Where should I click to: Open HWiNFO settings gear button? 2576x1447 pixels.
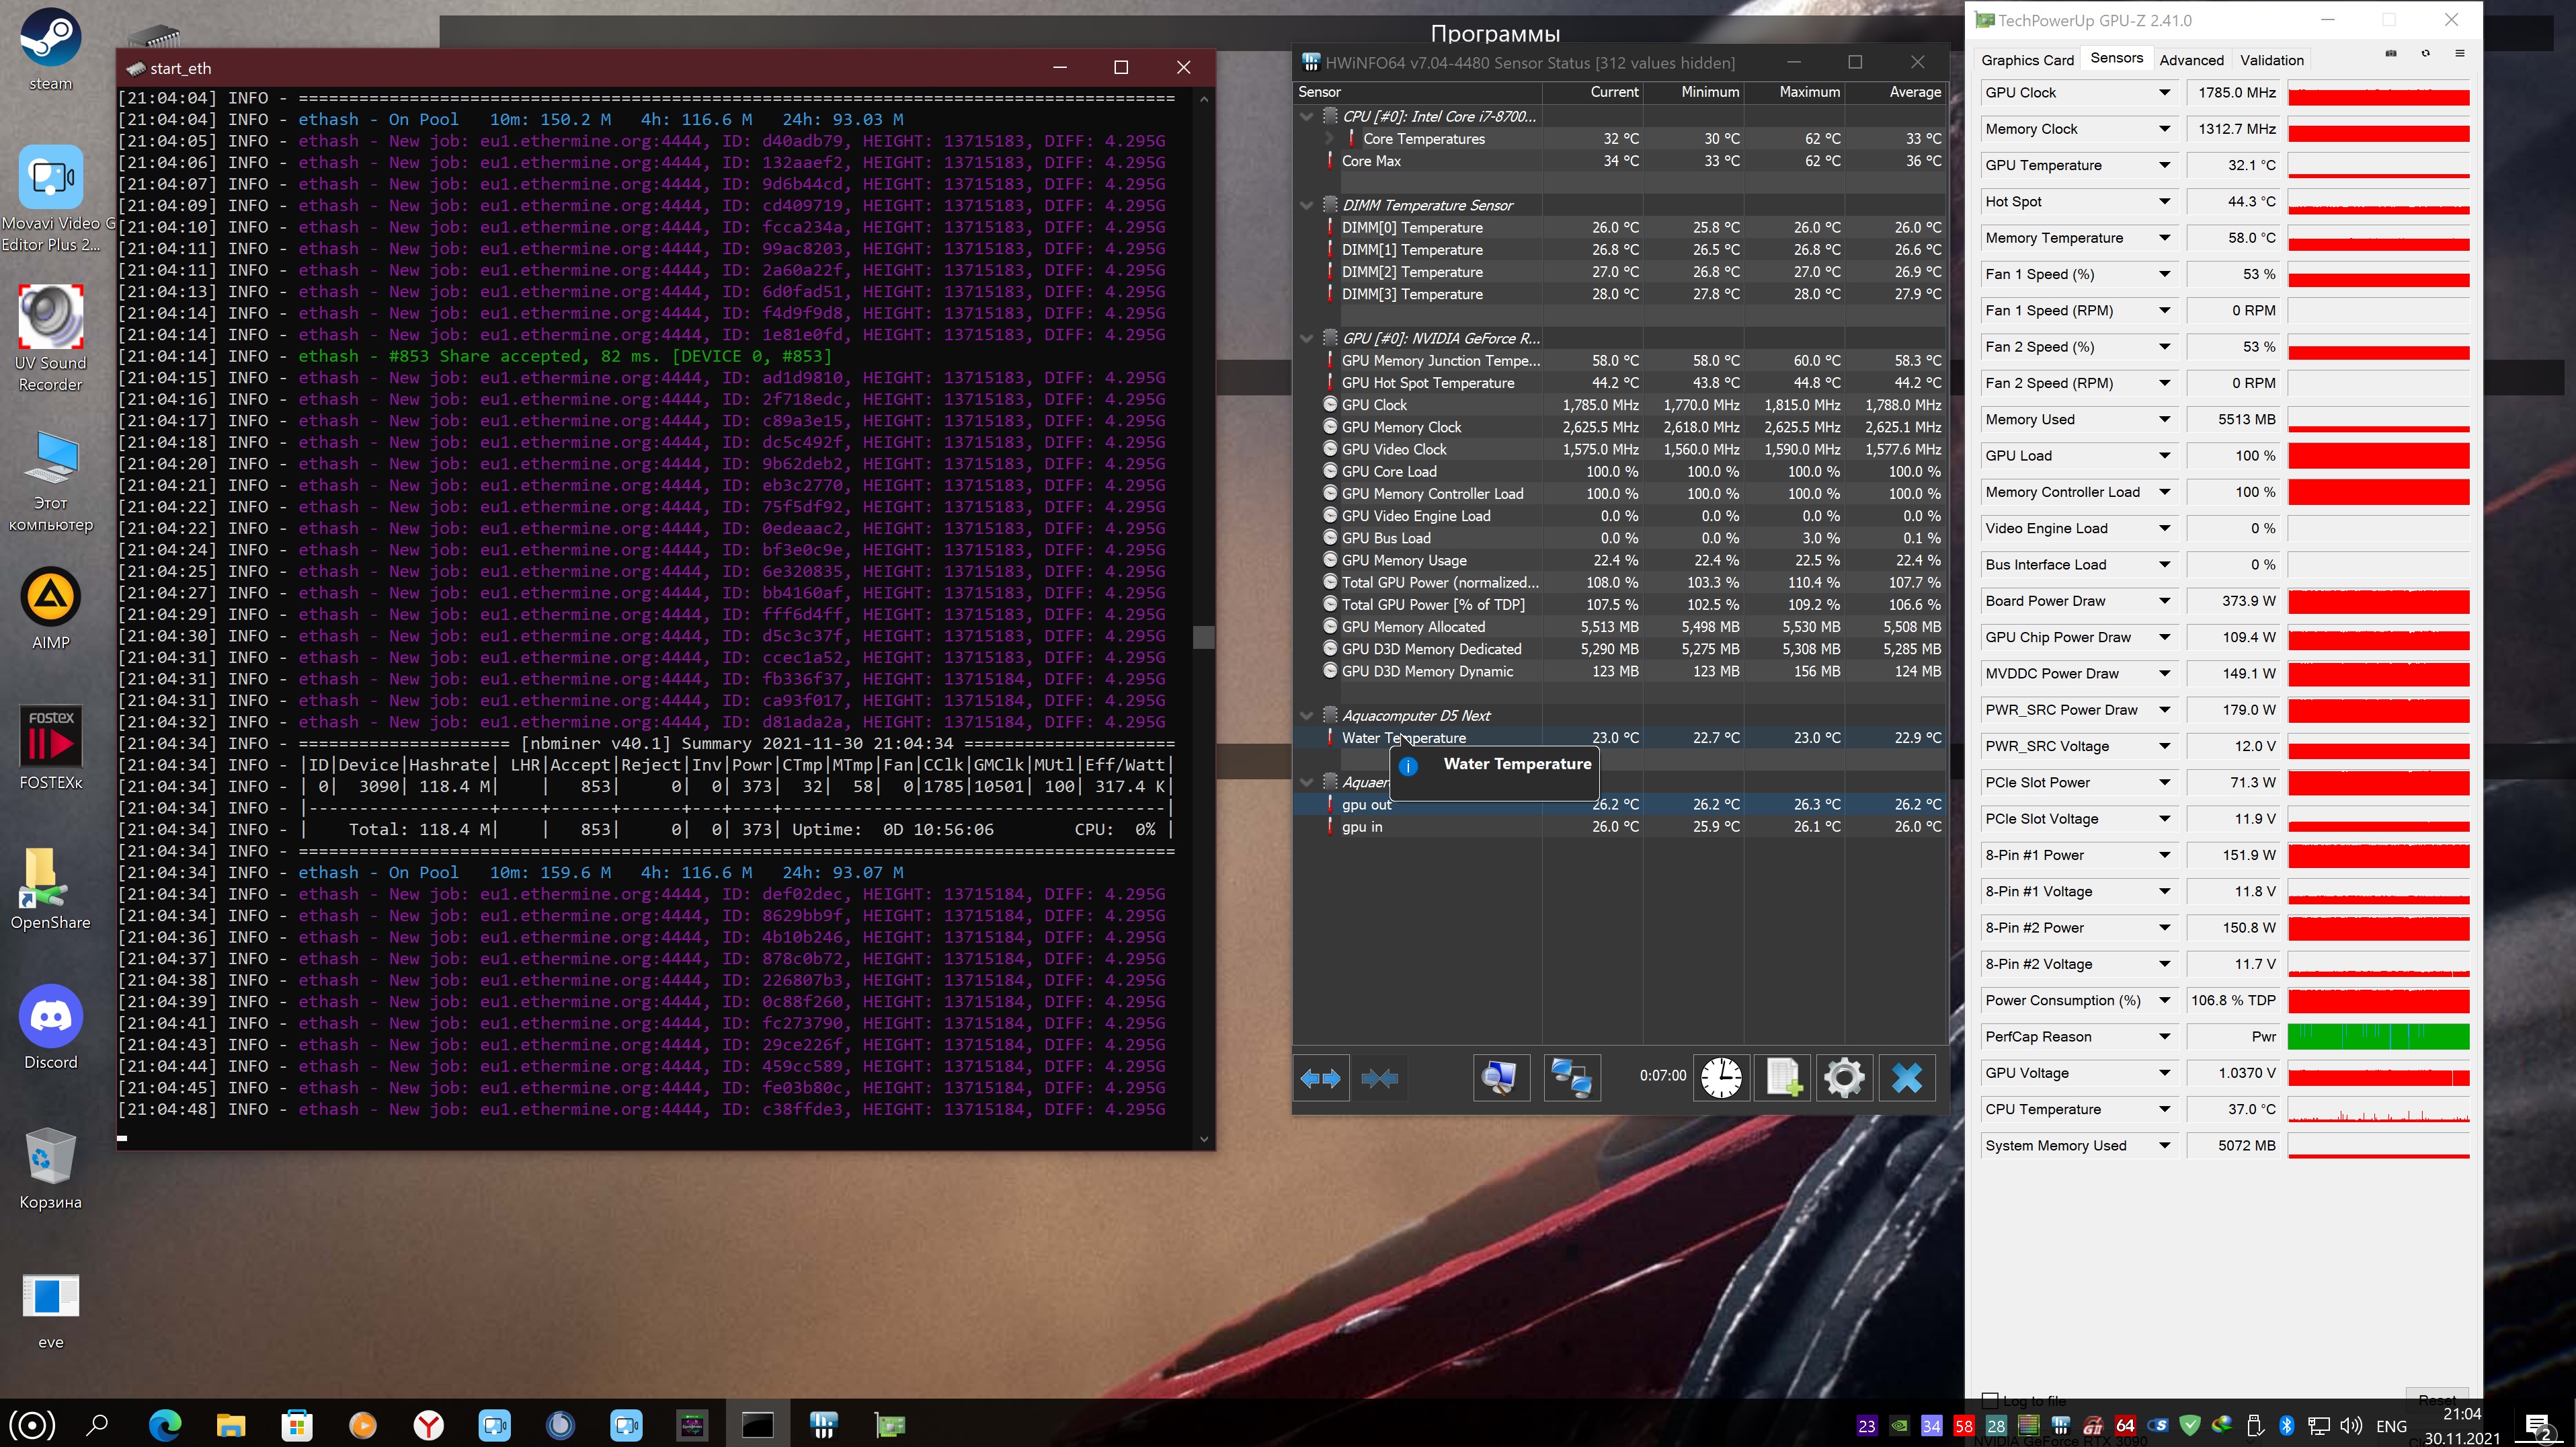[1844, 1078]
